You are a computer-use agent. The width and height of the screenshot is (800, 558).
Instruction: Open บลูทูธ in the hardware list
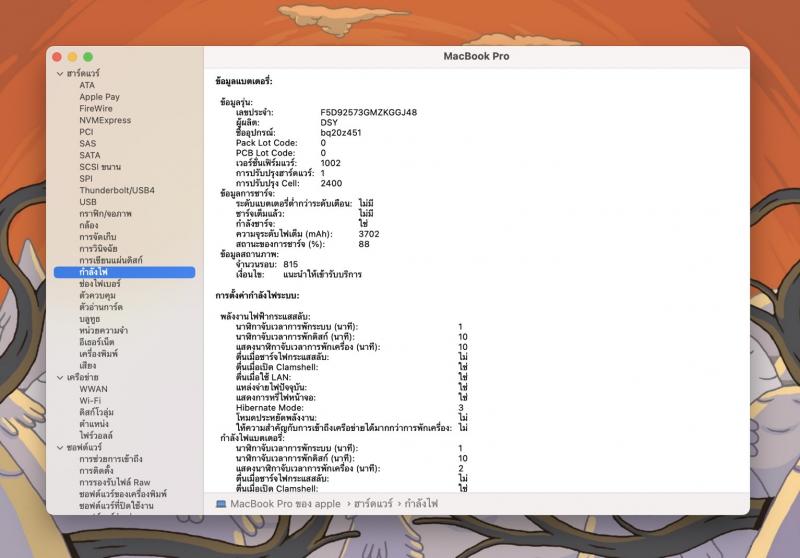tap(89, 319)
